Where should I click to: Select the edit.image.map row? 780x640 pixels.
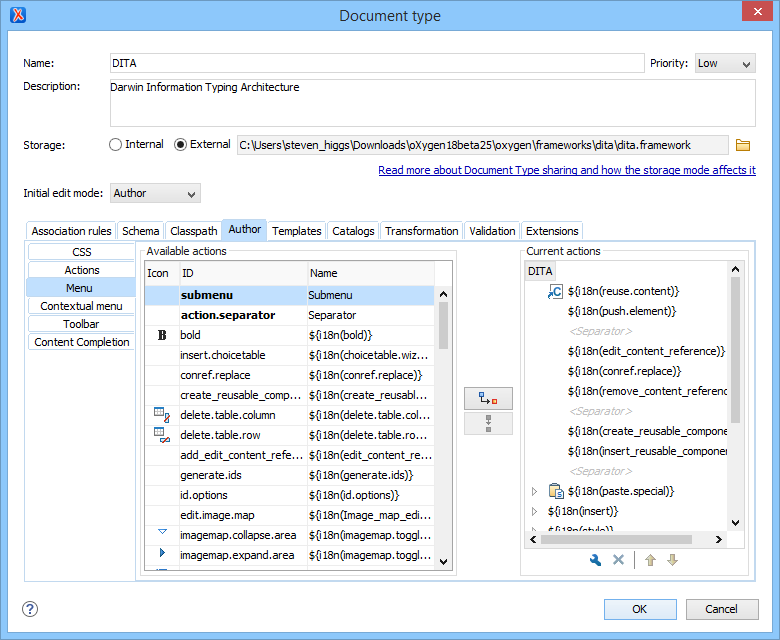coord(290,515)
